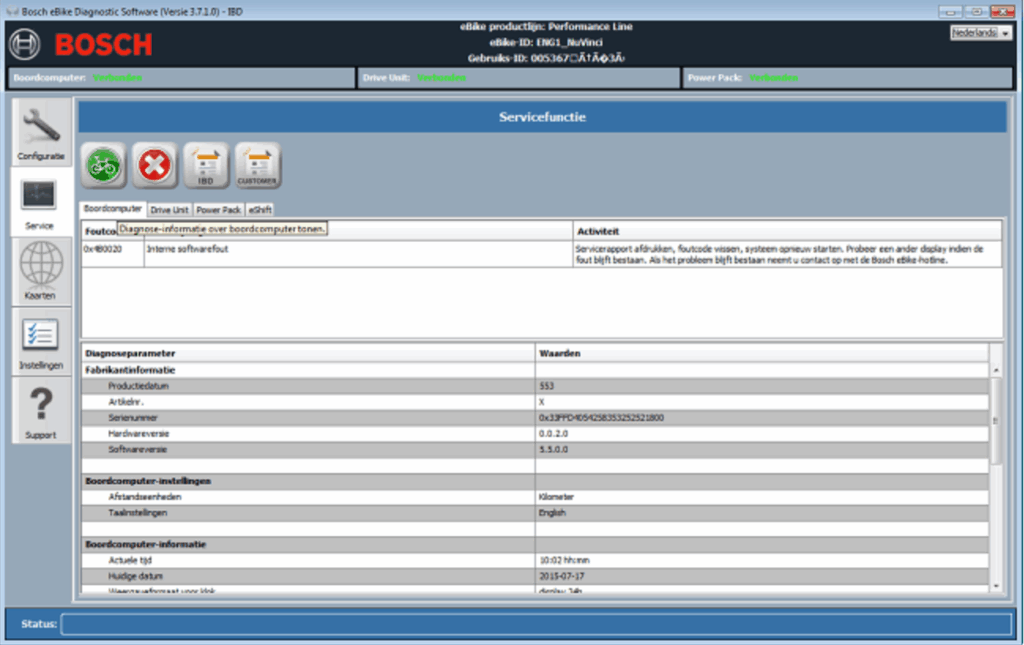The width and height of the screenshot is (1024, 645).
Task: Click the eBike-ID header line
Action: pos(546,42)
